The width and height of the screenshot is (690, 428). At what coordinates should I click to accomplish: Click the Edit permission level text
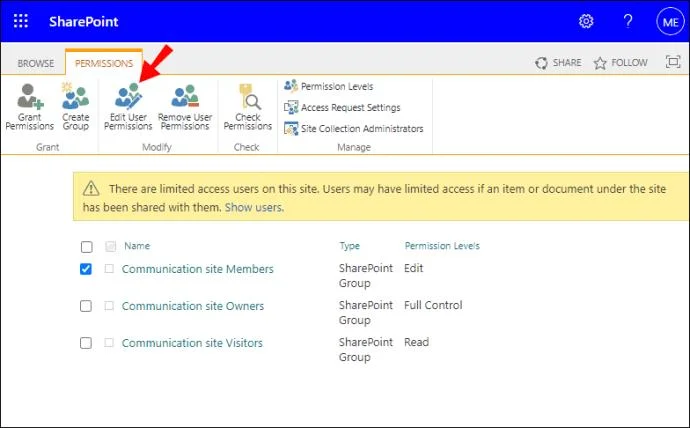click(x=414, y=268)
